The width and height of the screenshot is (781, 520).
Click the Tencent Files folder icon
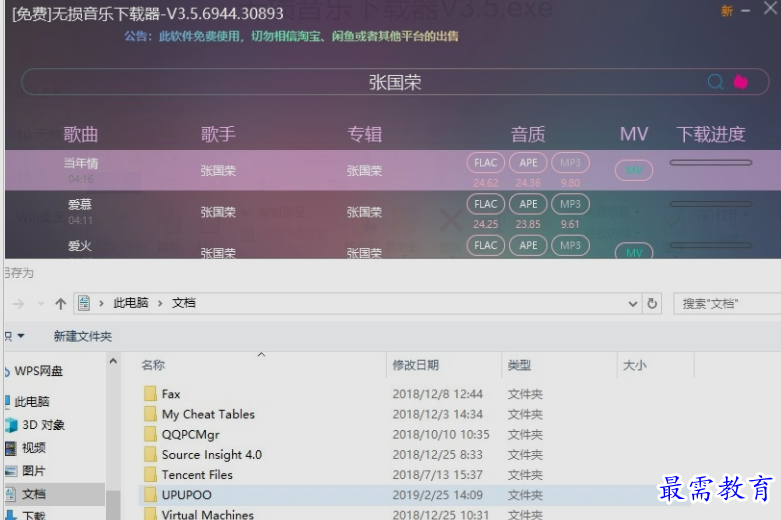(150, 474)
